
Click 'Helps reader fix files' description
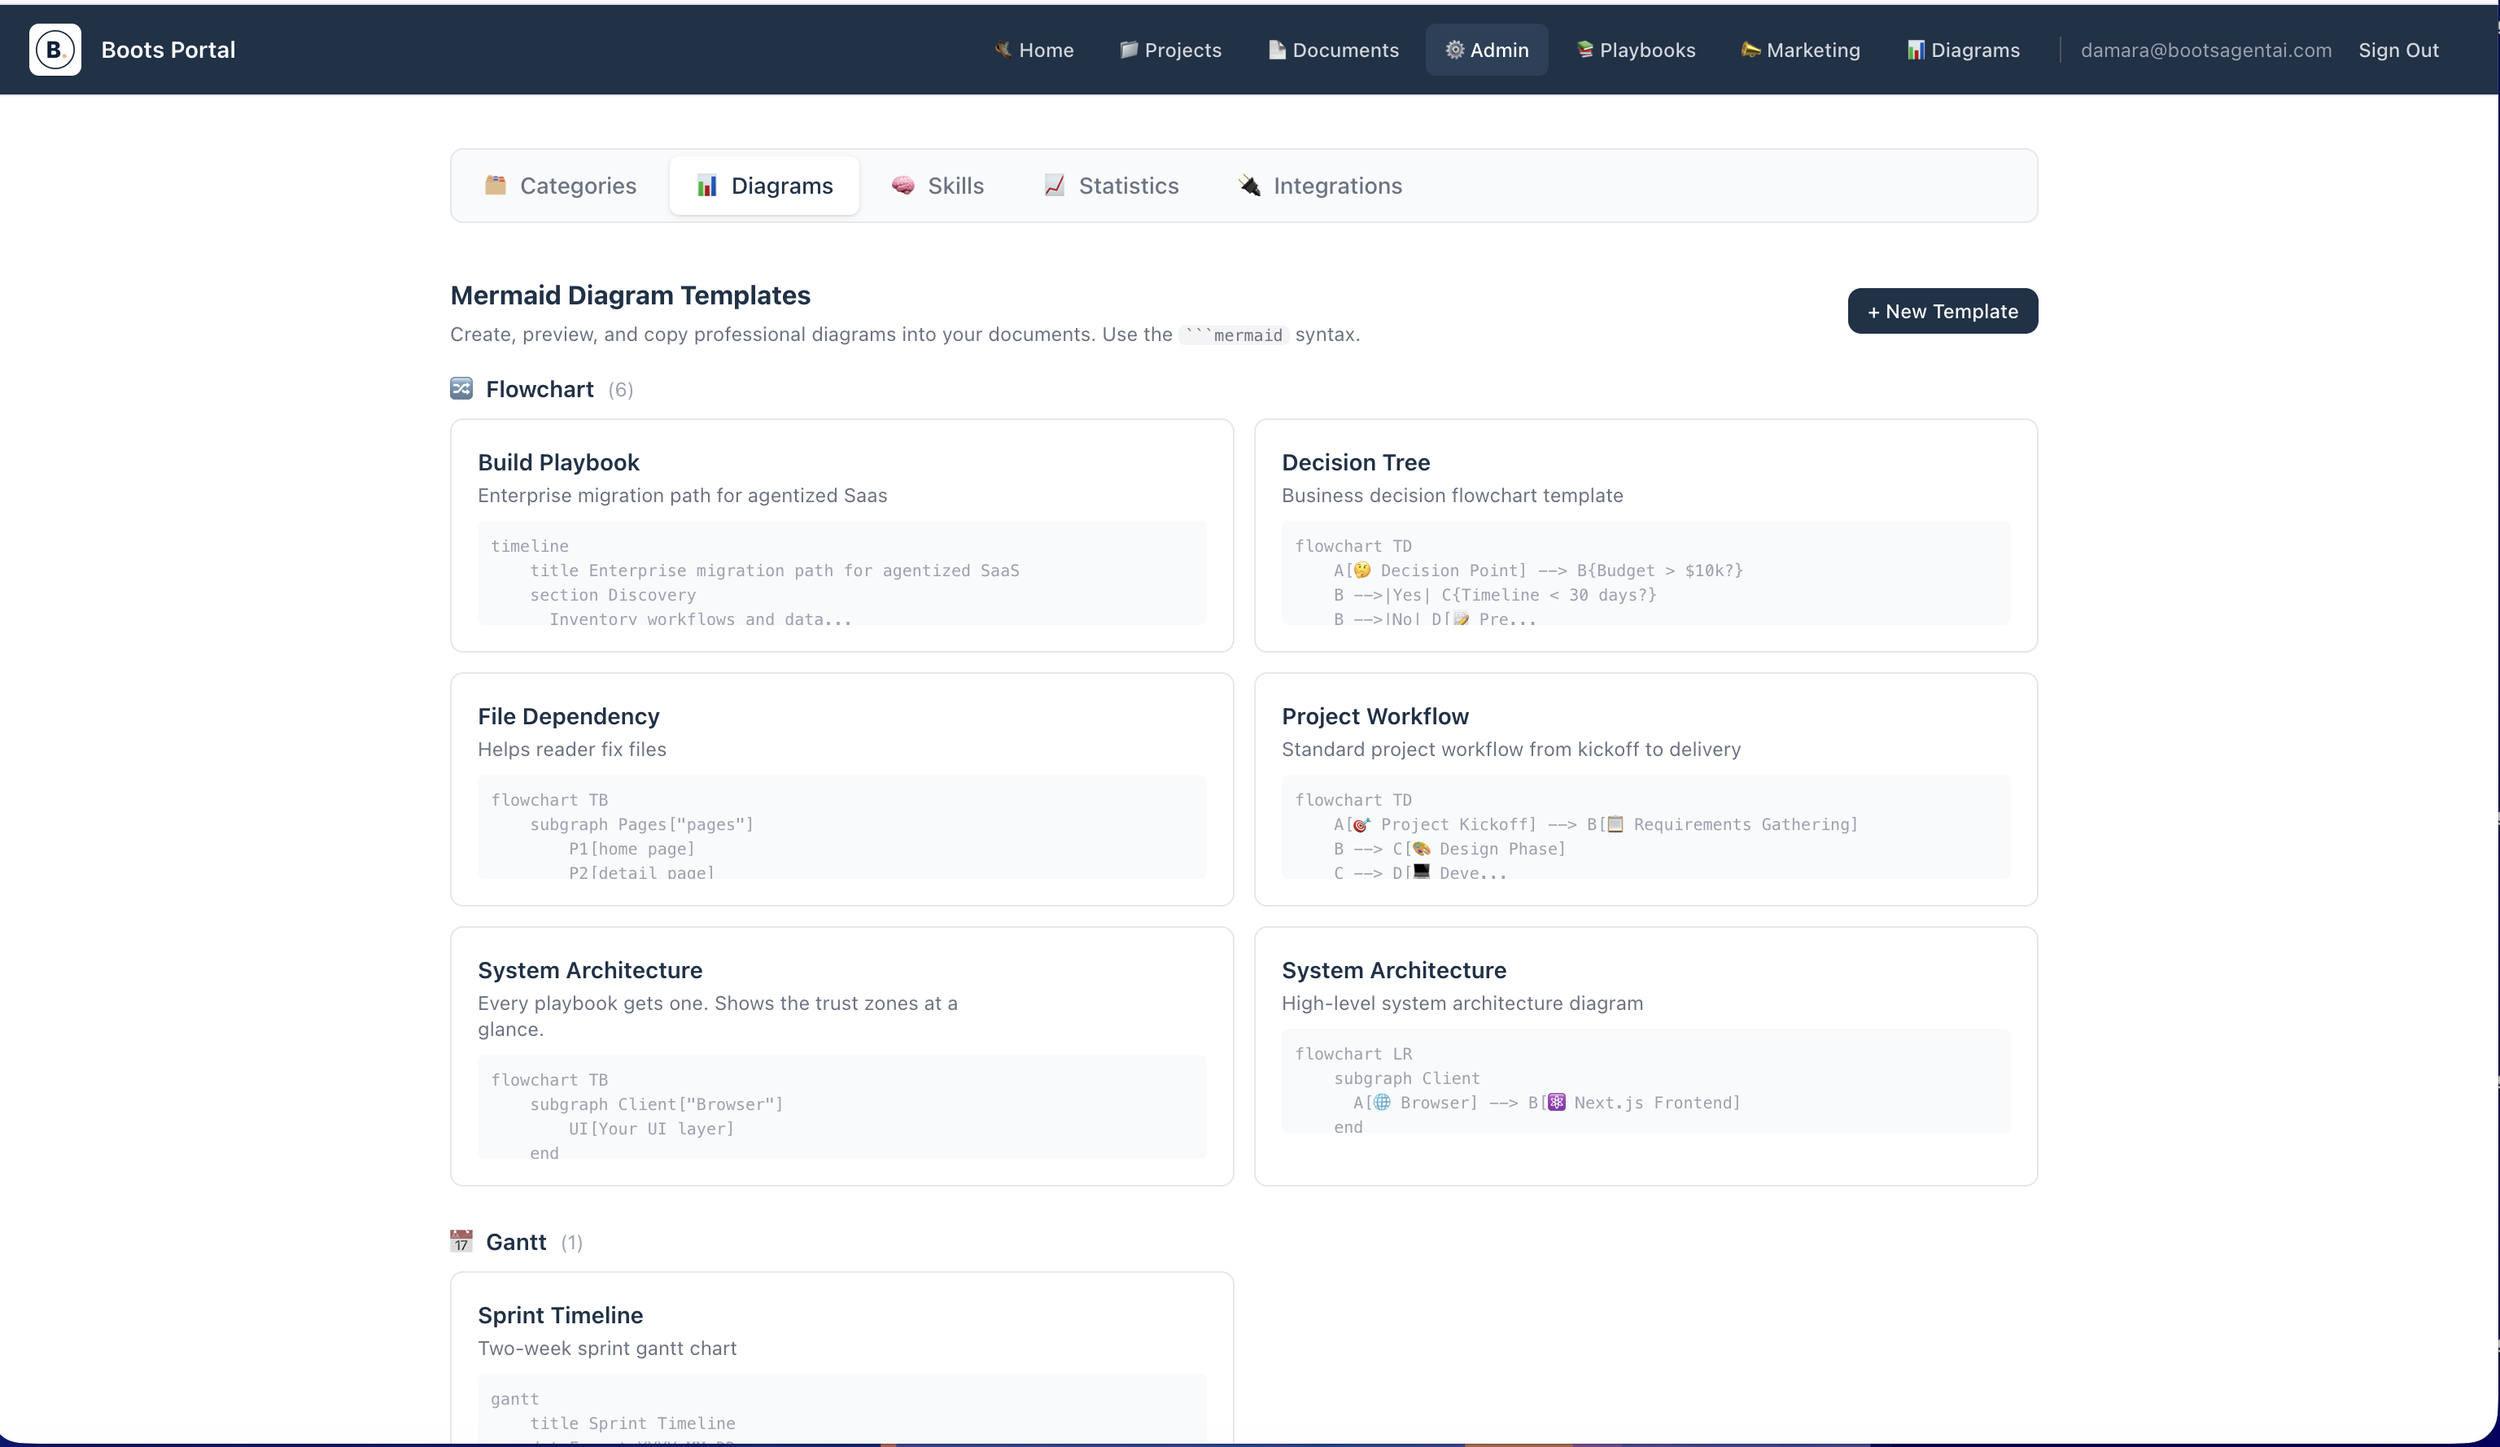coord(572,749)
